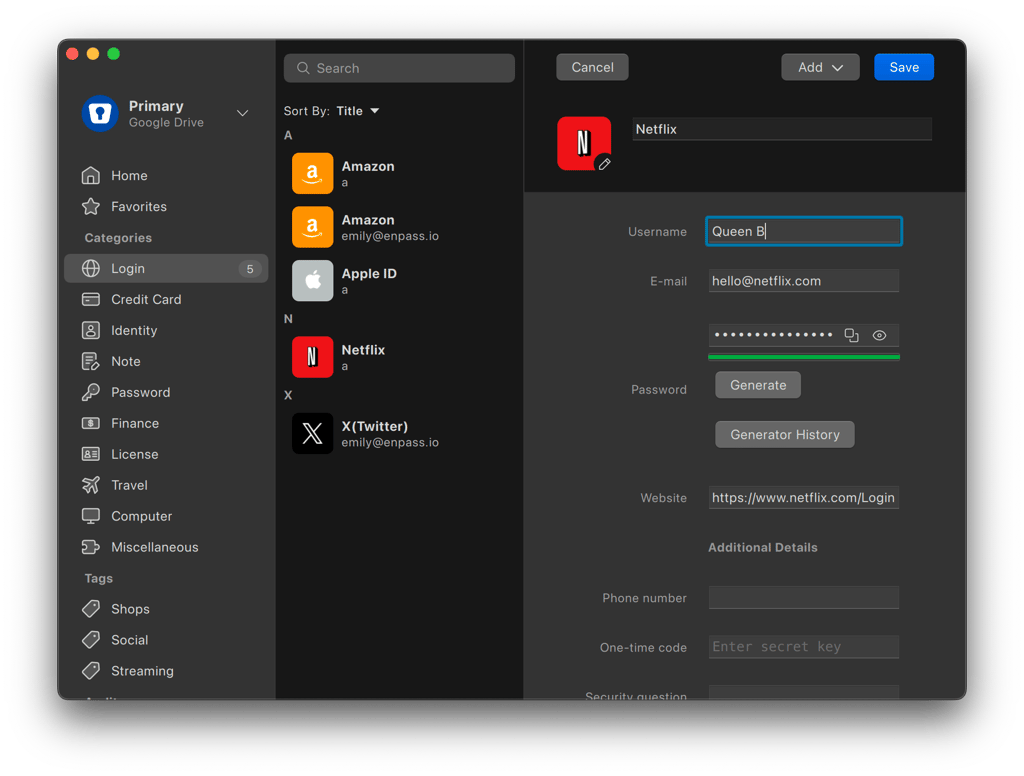This screenshot has height=776, width=1024.
Task: Open the X(Twitter) entry
Action: (400, 433)
